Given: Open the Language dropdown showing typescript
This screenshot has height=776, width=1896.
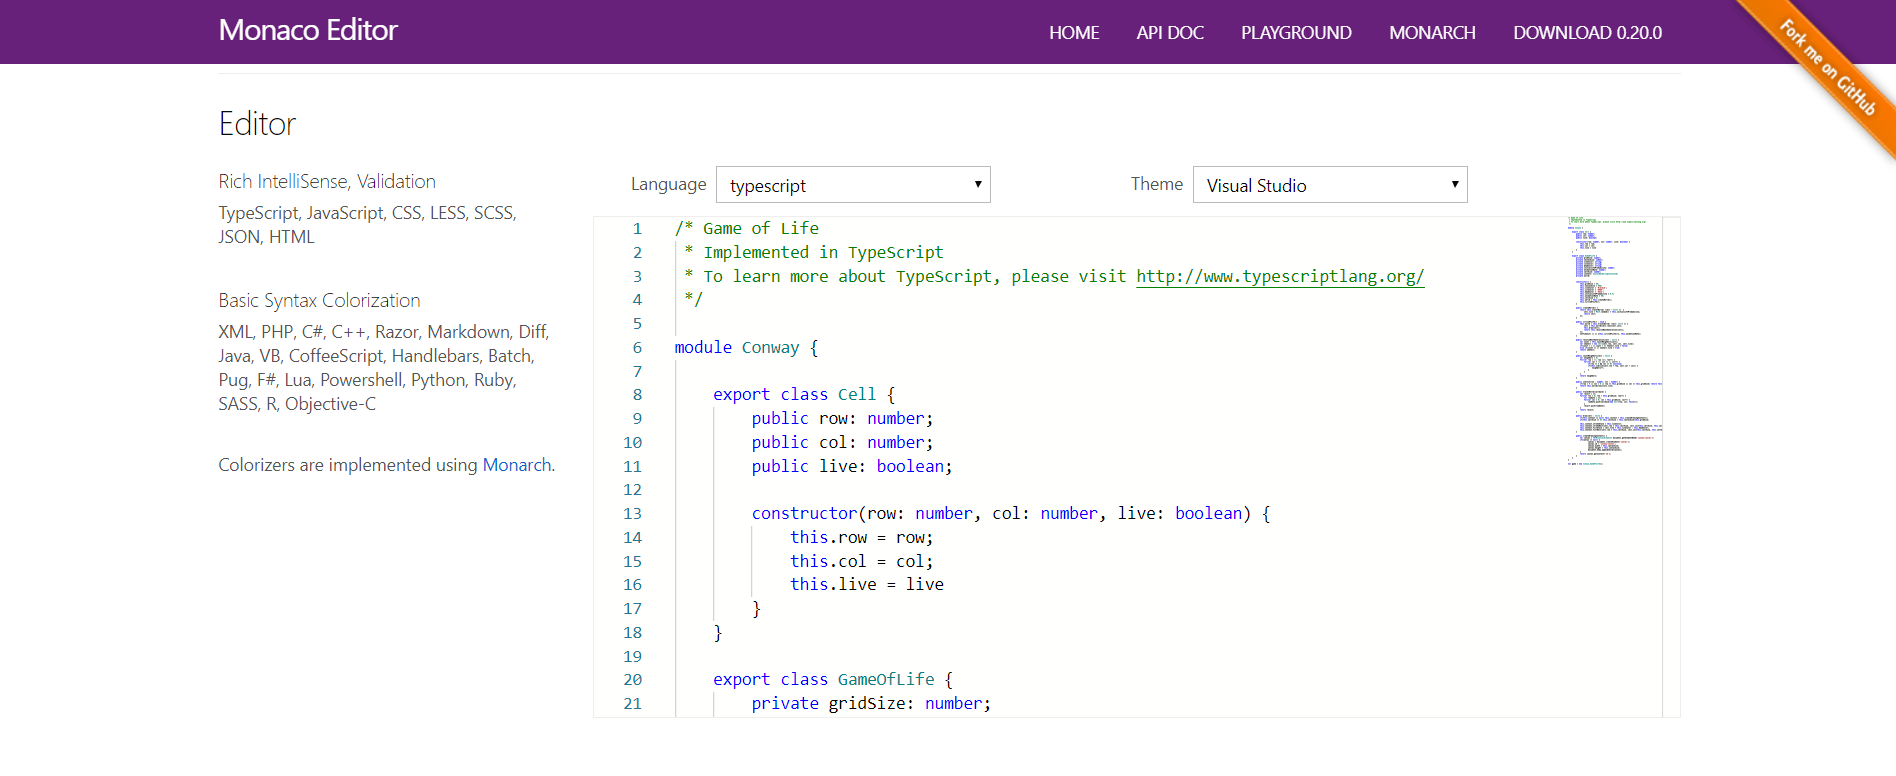Looking at the screenshot, I should [x=852, y=185].
